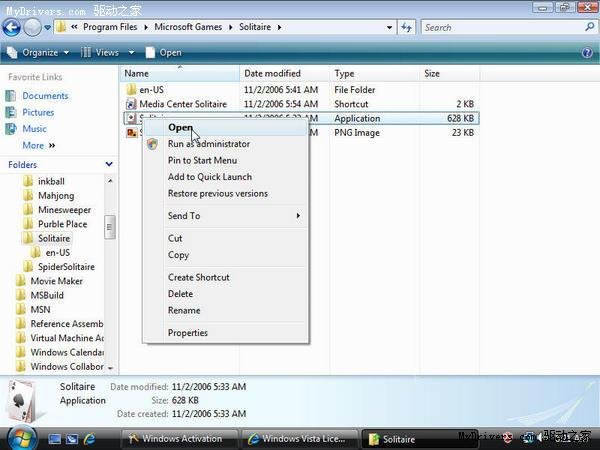Switch to Windows Activation taskbar button
The width and height of the screenshot is (600, 450).
point(179,439)
